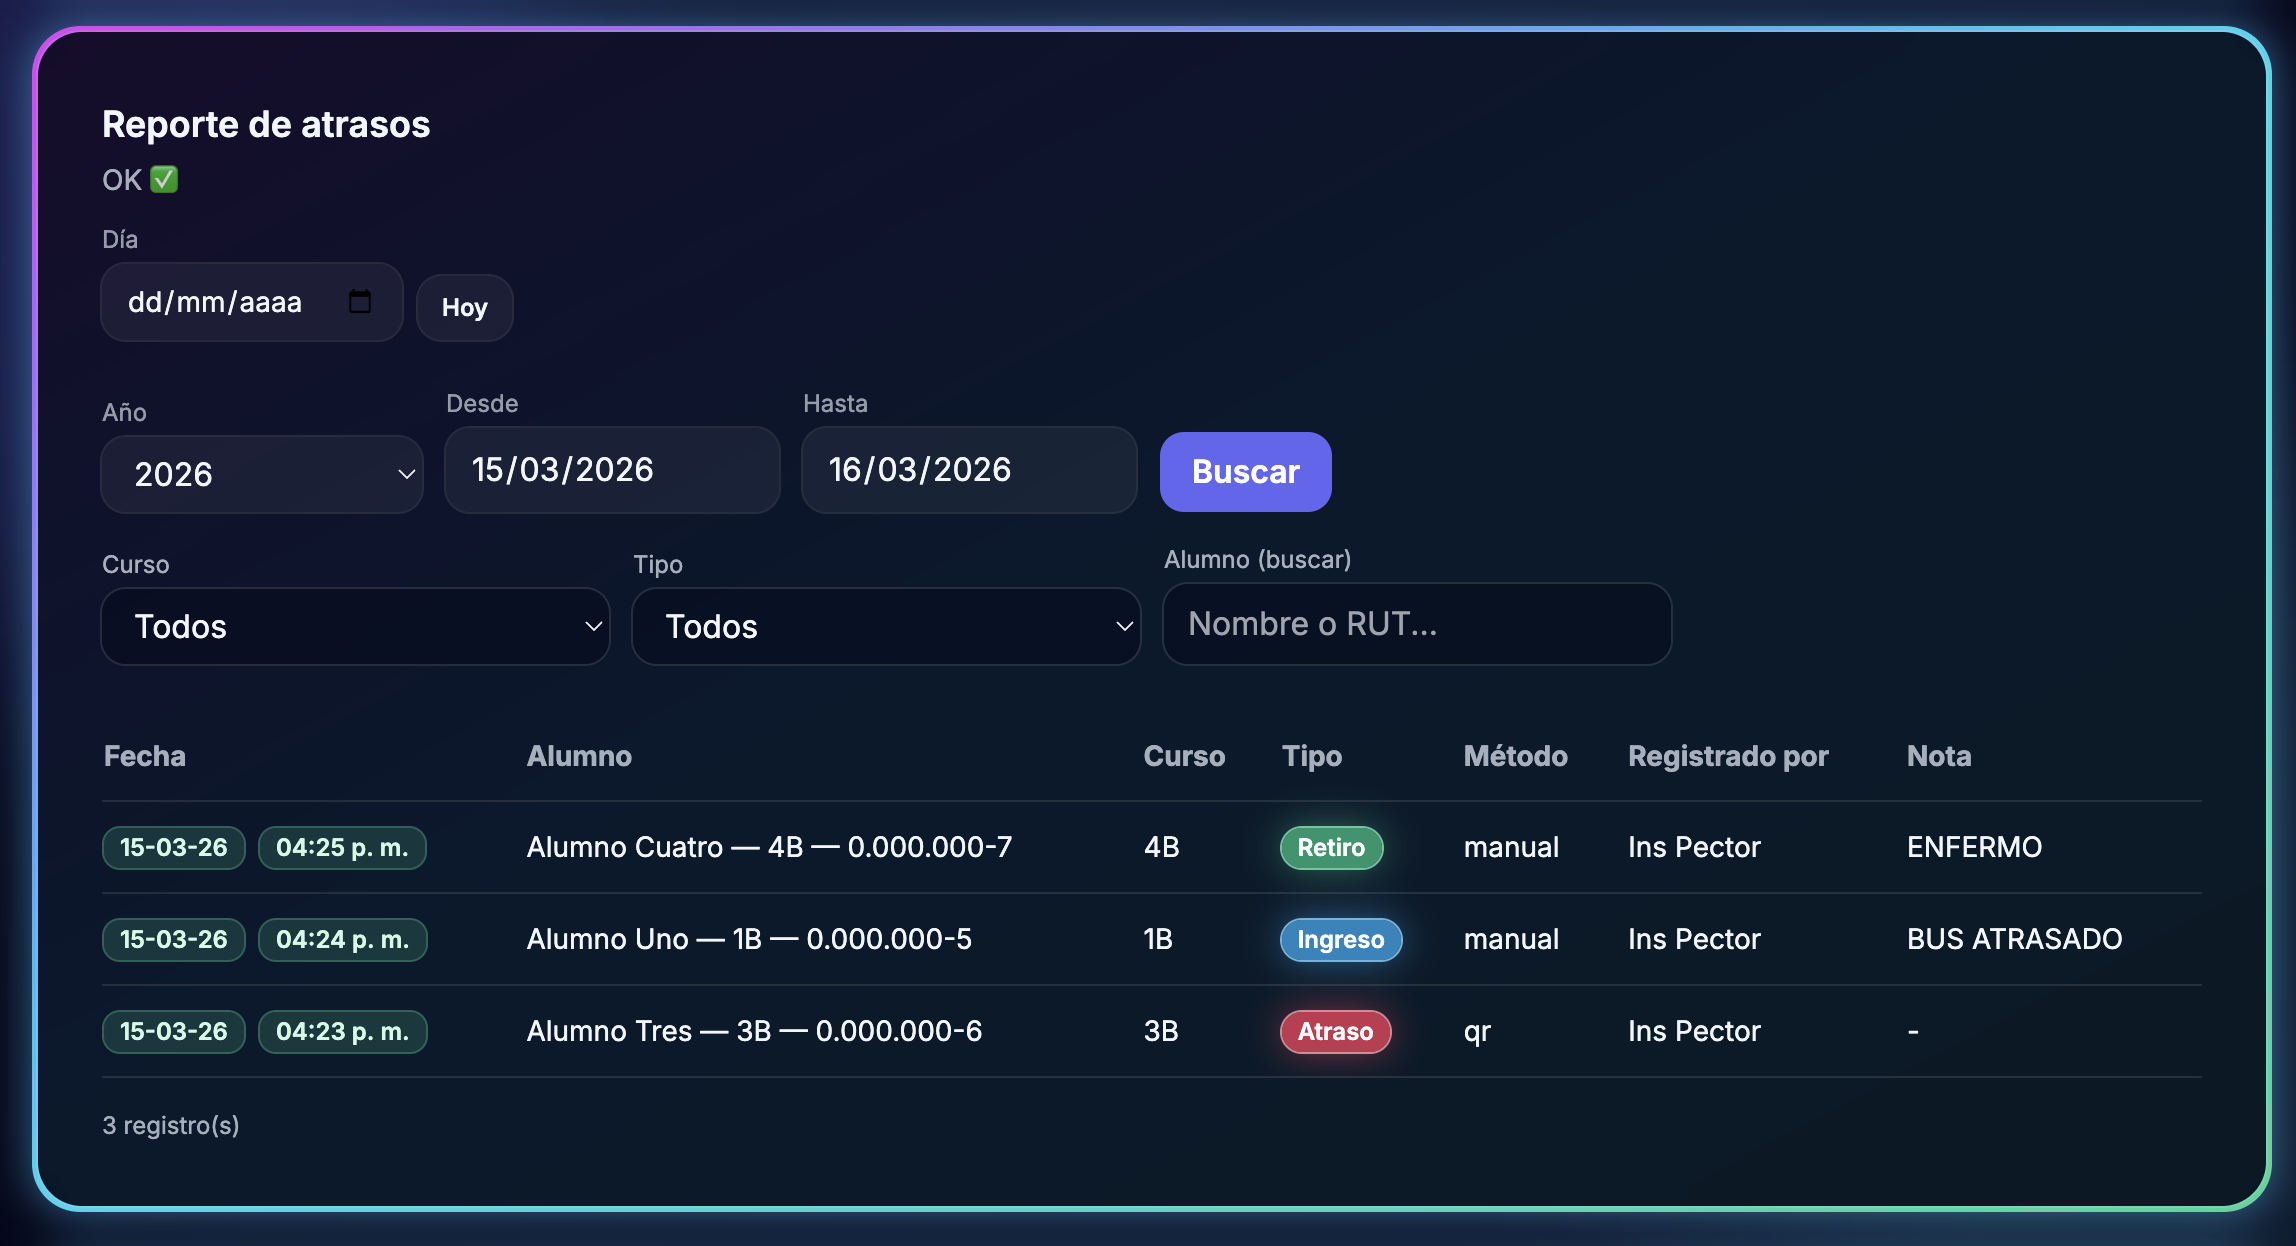Open the Año 2026 dropdown
Screen dimensions: 2296x1246
[x=262, y=474]
